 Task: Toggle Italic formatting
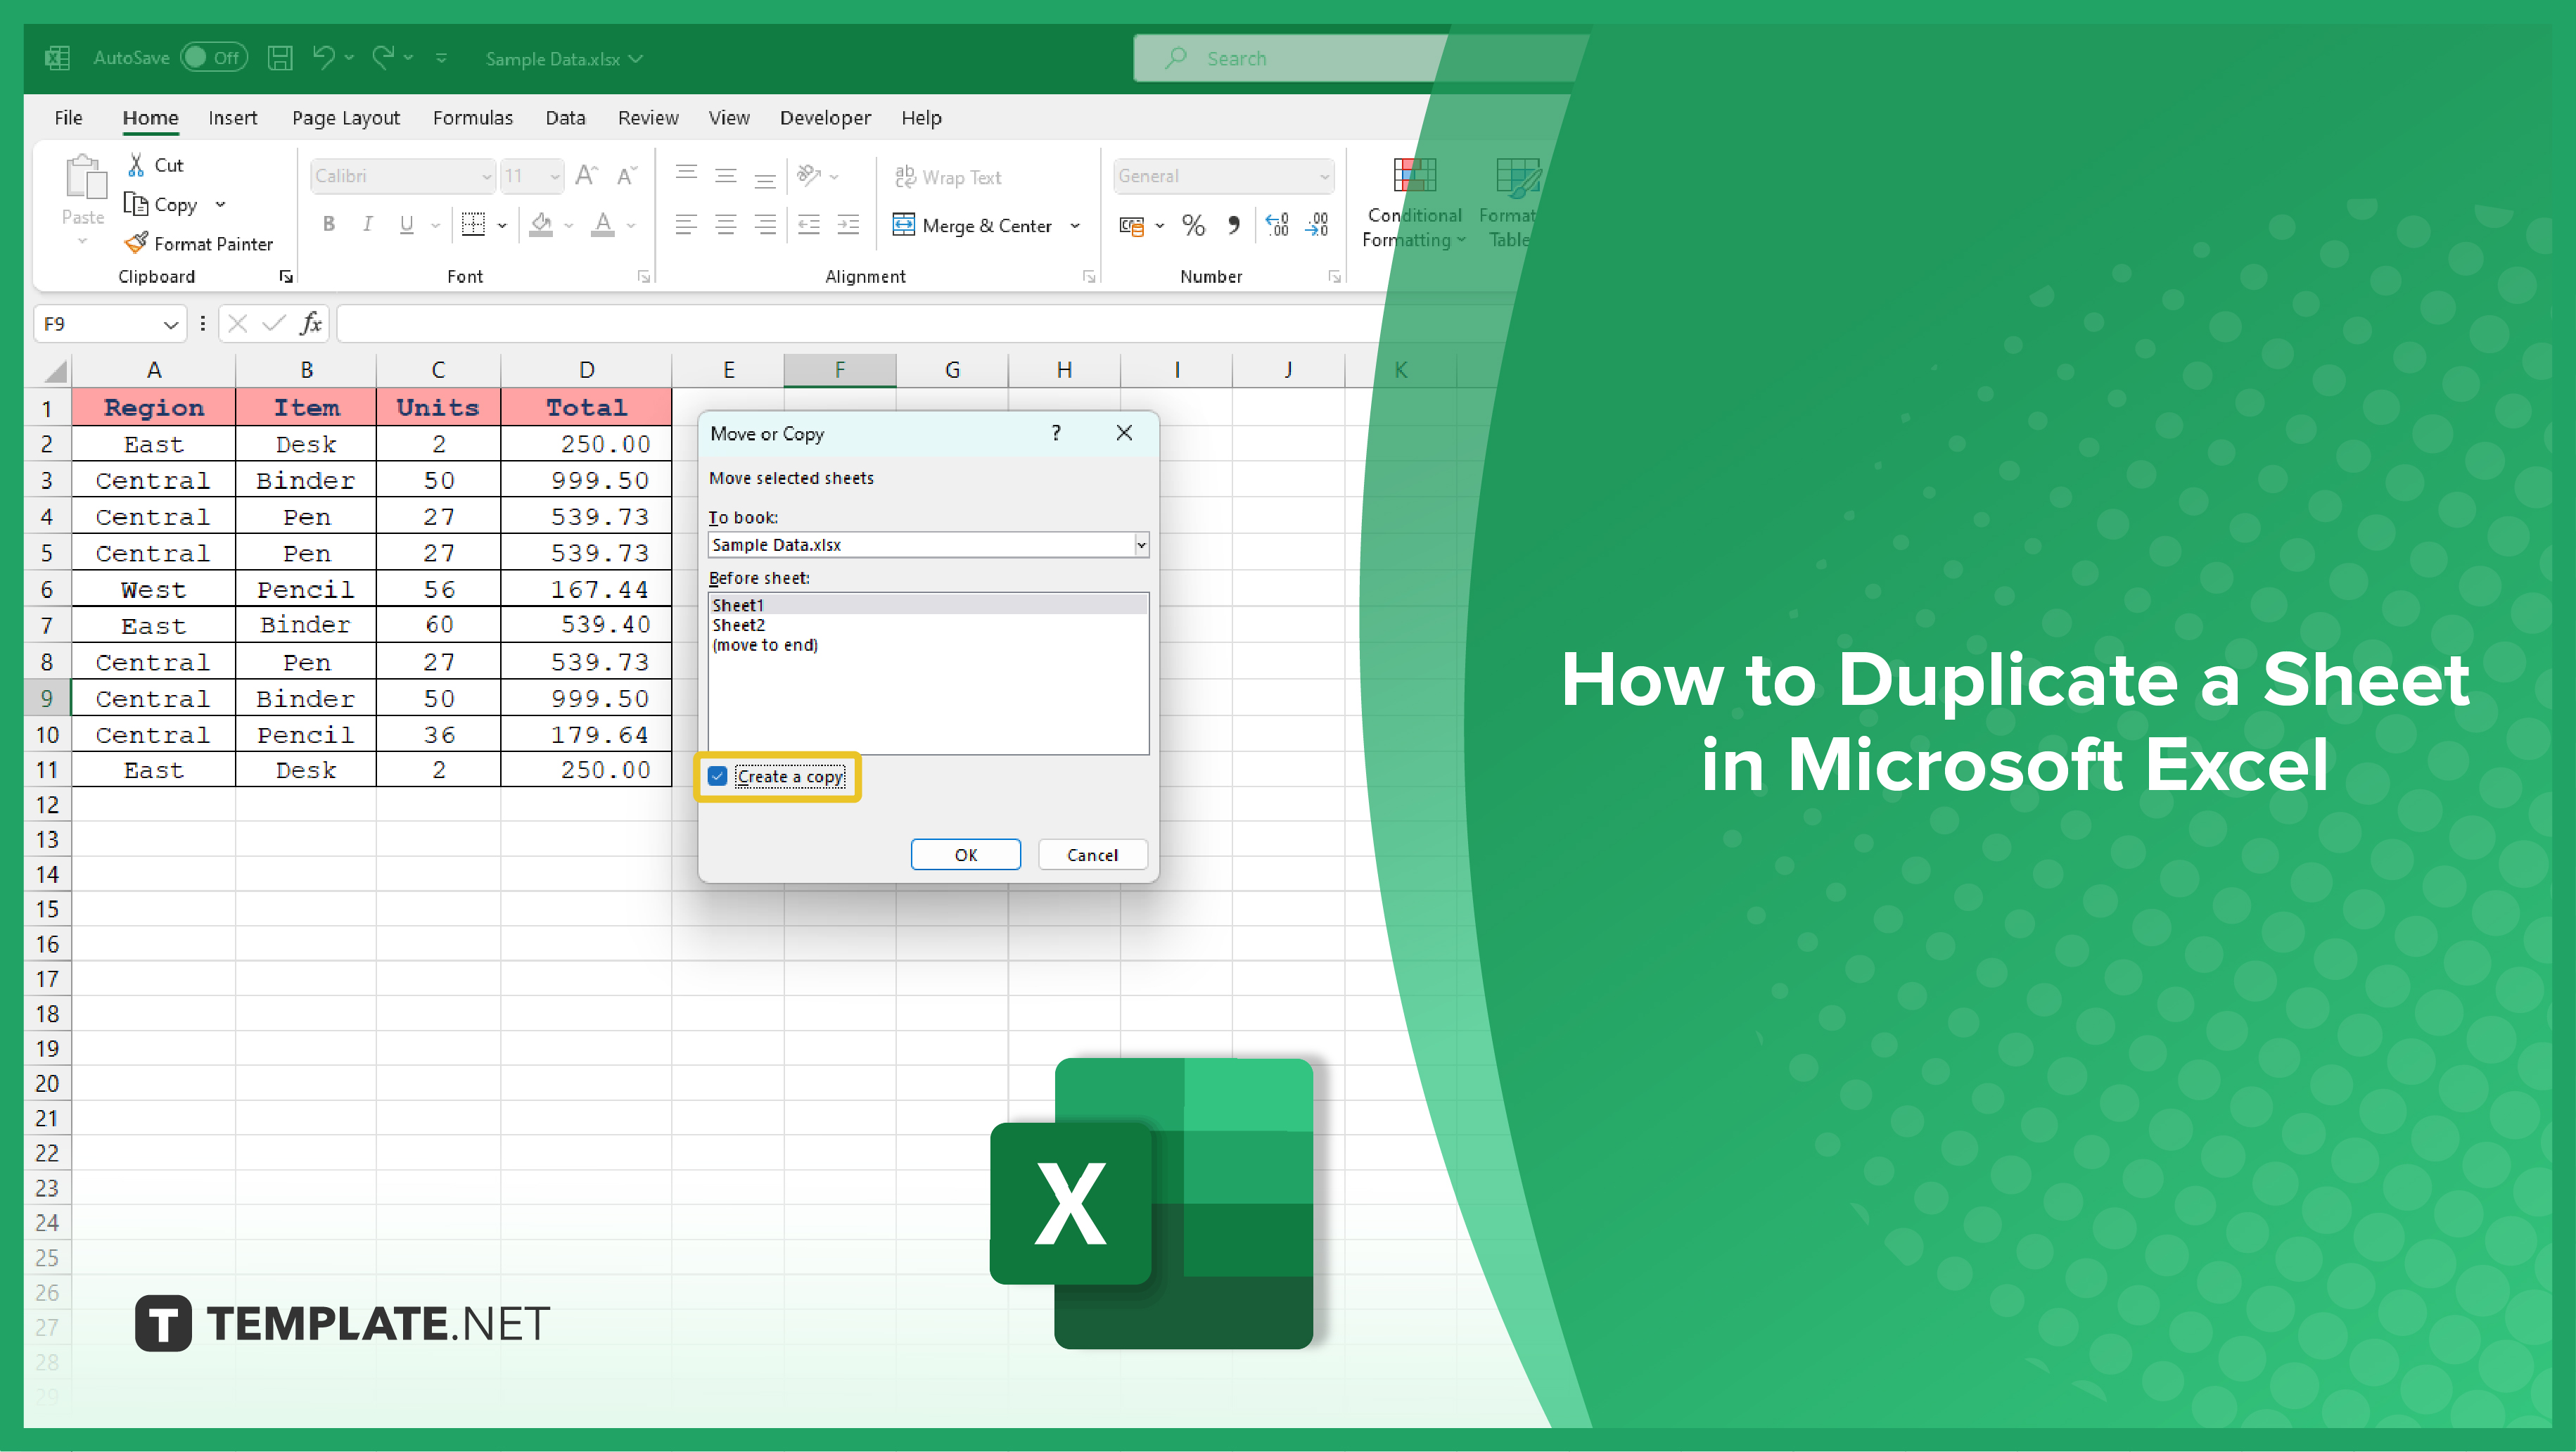point(367,224)
